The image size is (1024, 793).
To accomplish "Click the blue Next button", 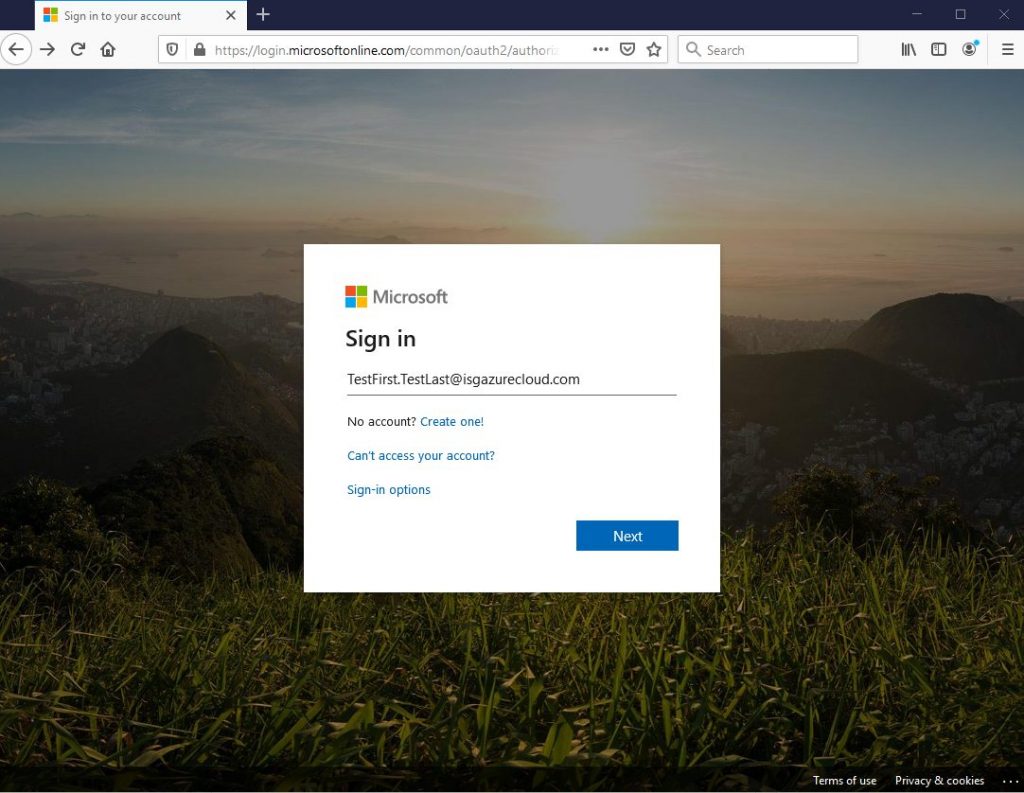I will [627, 536].
